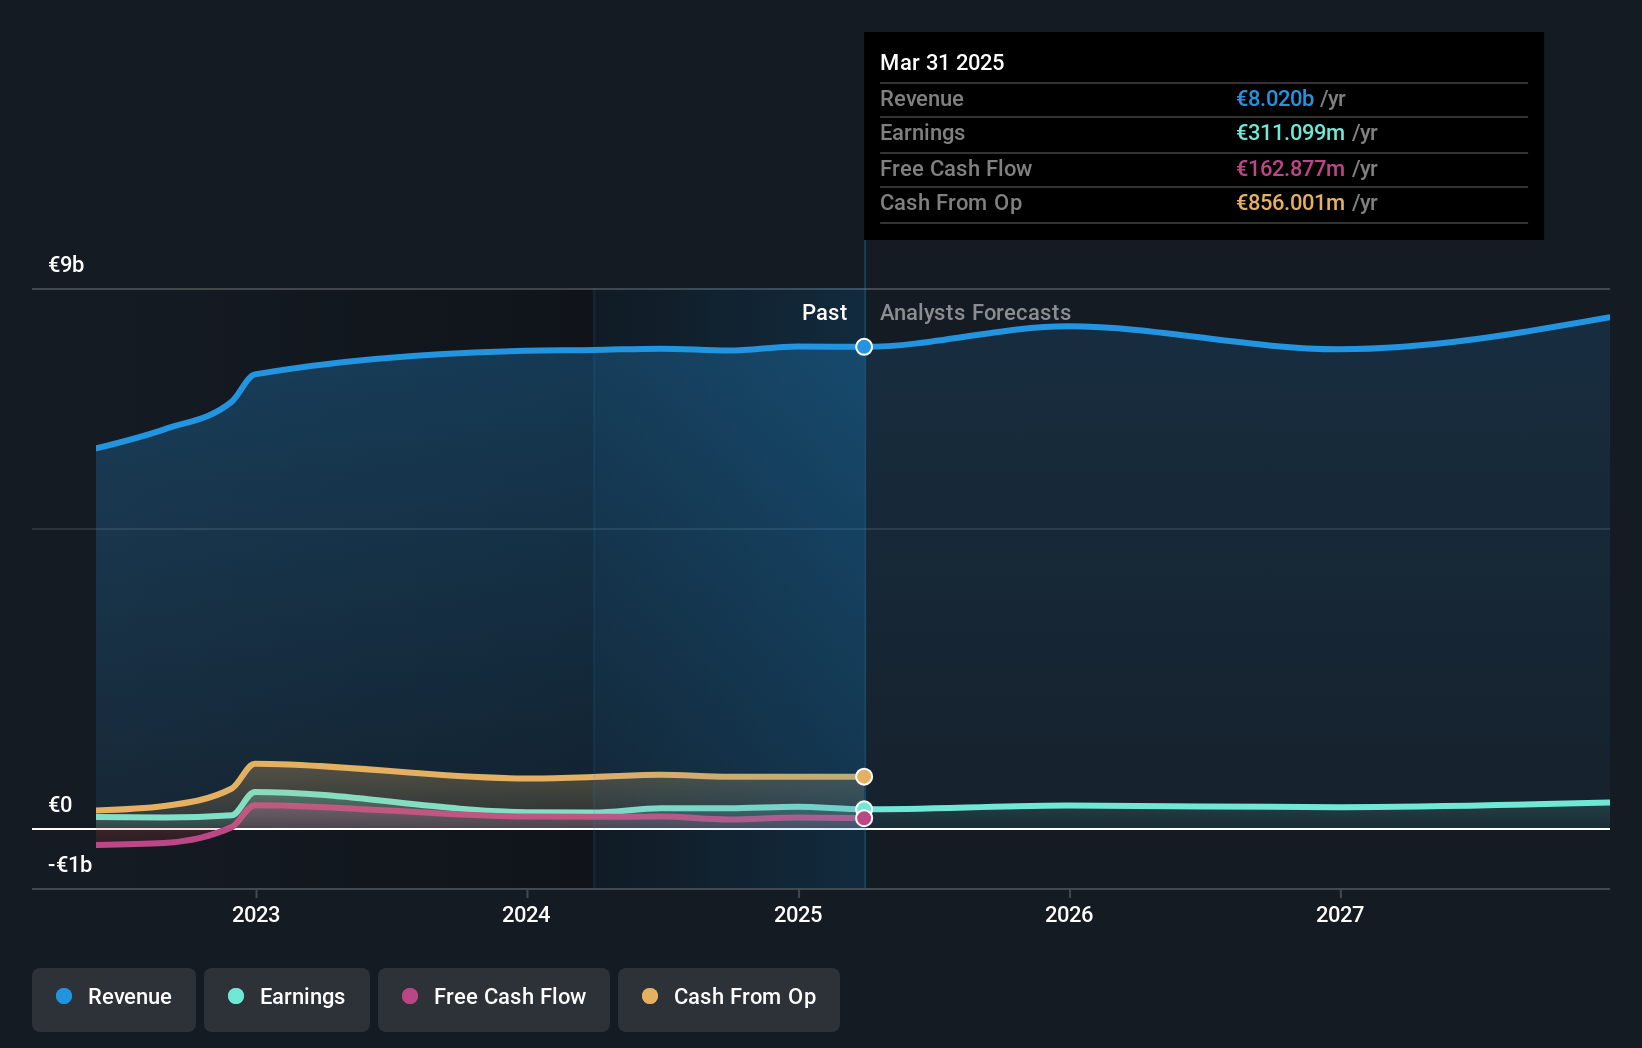1642x1048 pixels.
Task: Click the 2023 x-axis label
Action: pos(256,914)
